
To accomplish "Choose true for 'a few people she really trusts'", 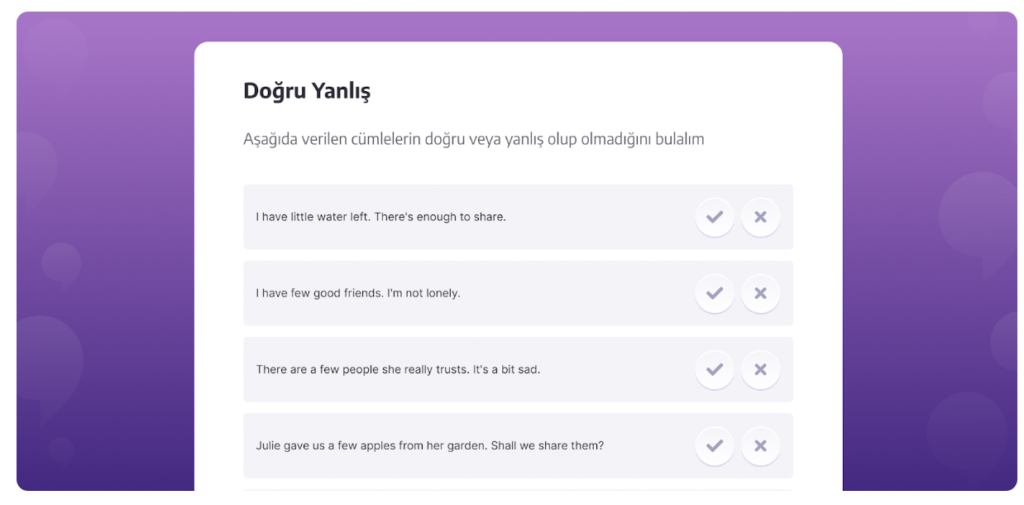I will (714, 369).
